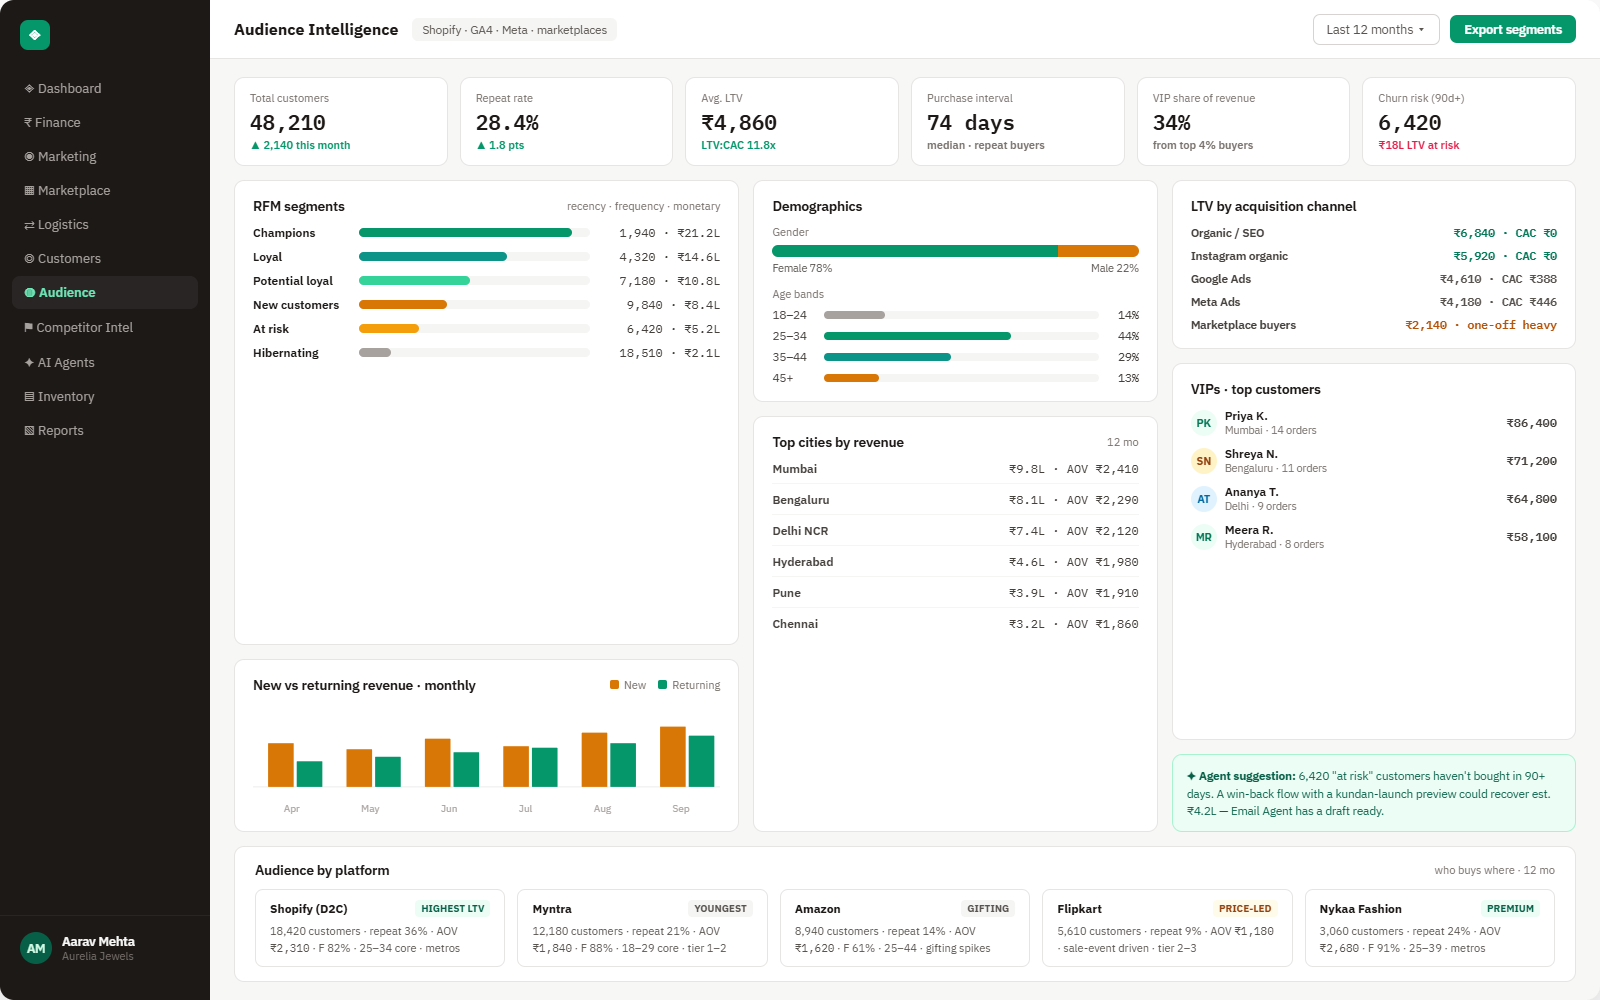1600x1000 pixels.
Task: Click the Export segments button
Action: click(1512, 30)
